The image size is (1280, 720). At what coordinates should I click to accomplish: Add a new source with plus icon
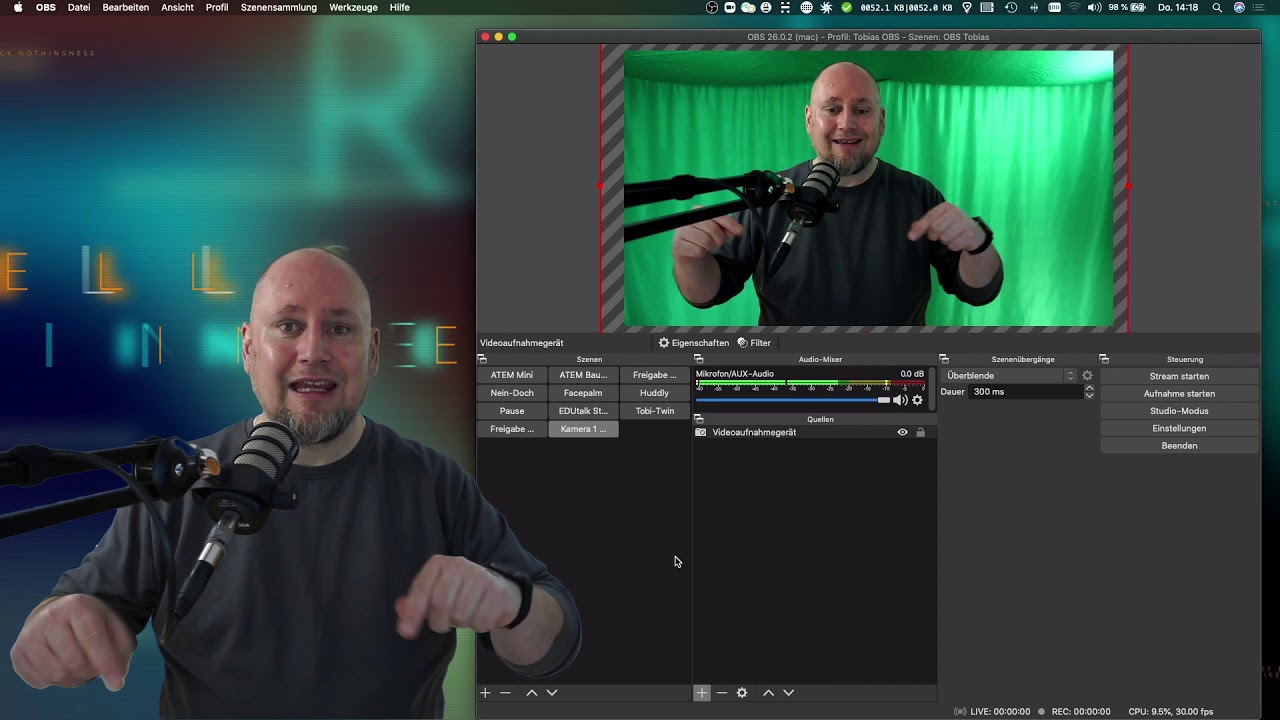(x=702, y=693)
